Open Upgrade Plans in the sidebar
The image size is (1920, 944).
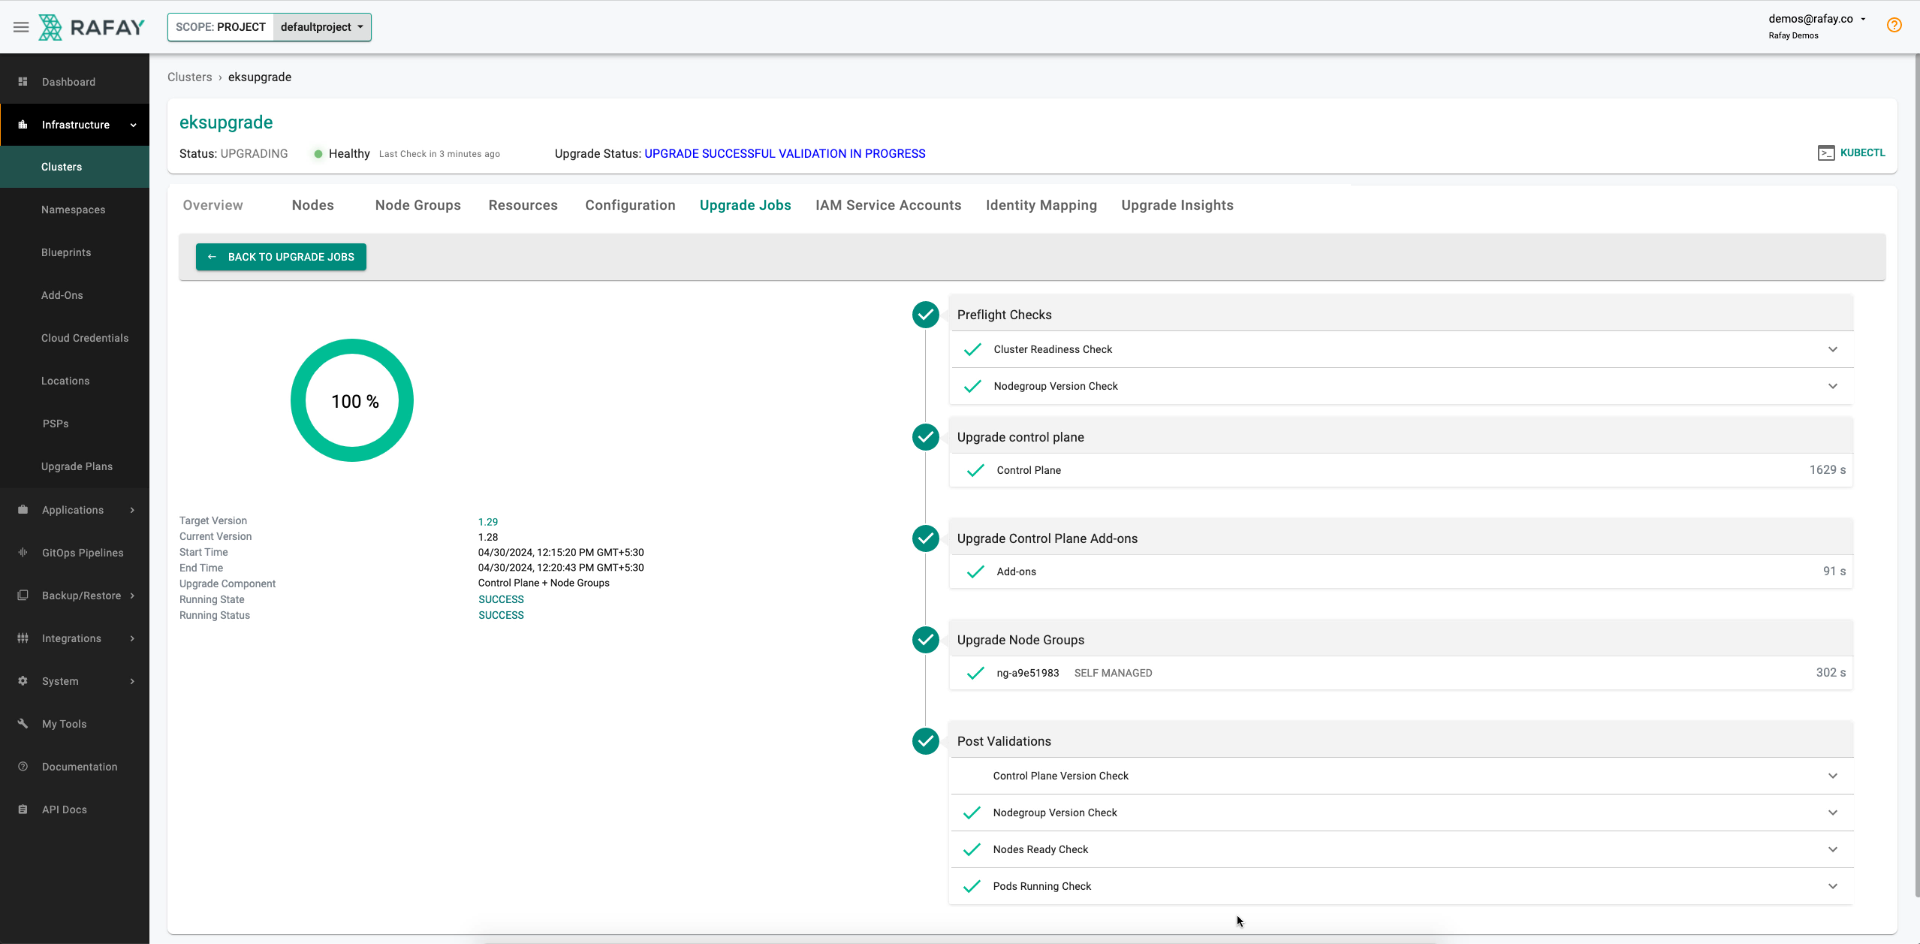[77, 467]
